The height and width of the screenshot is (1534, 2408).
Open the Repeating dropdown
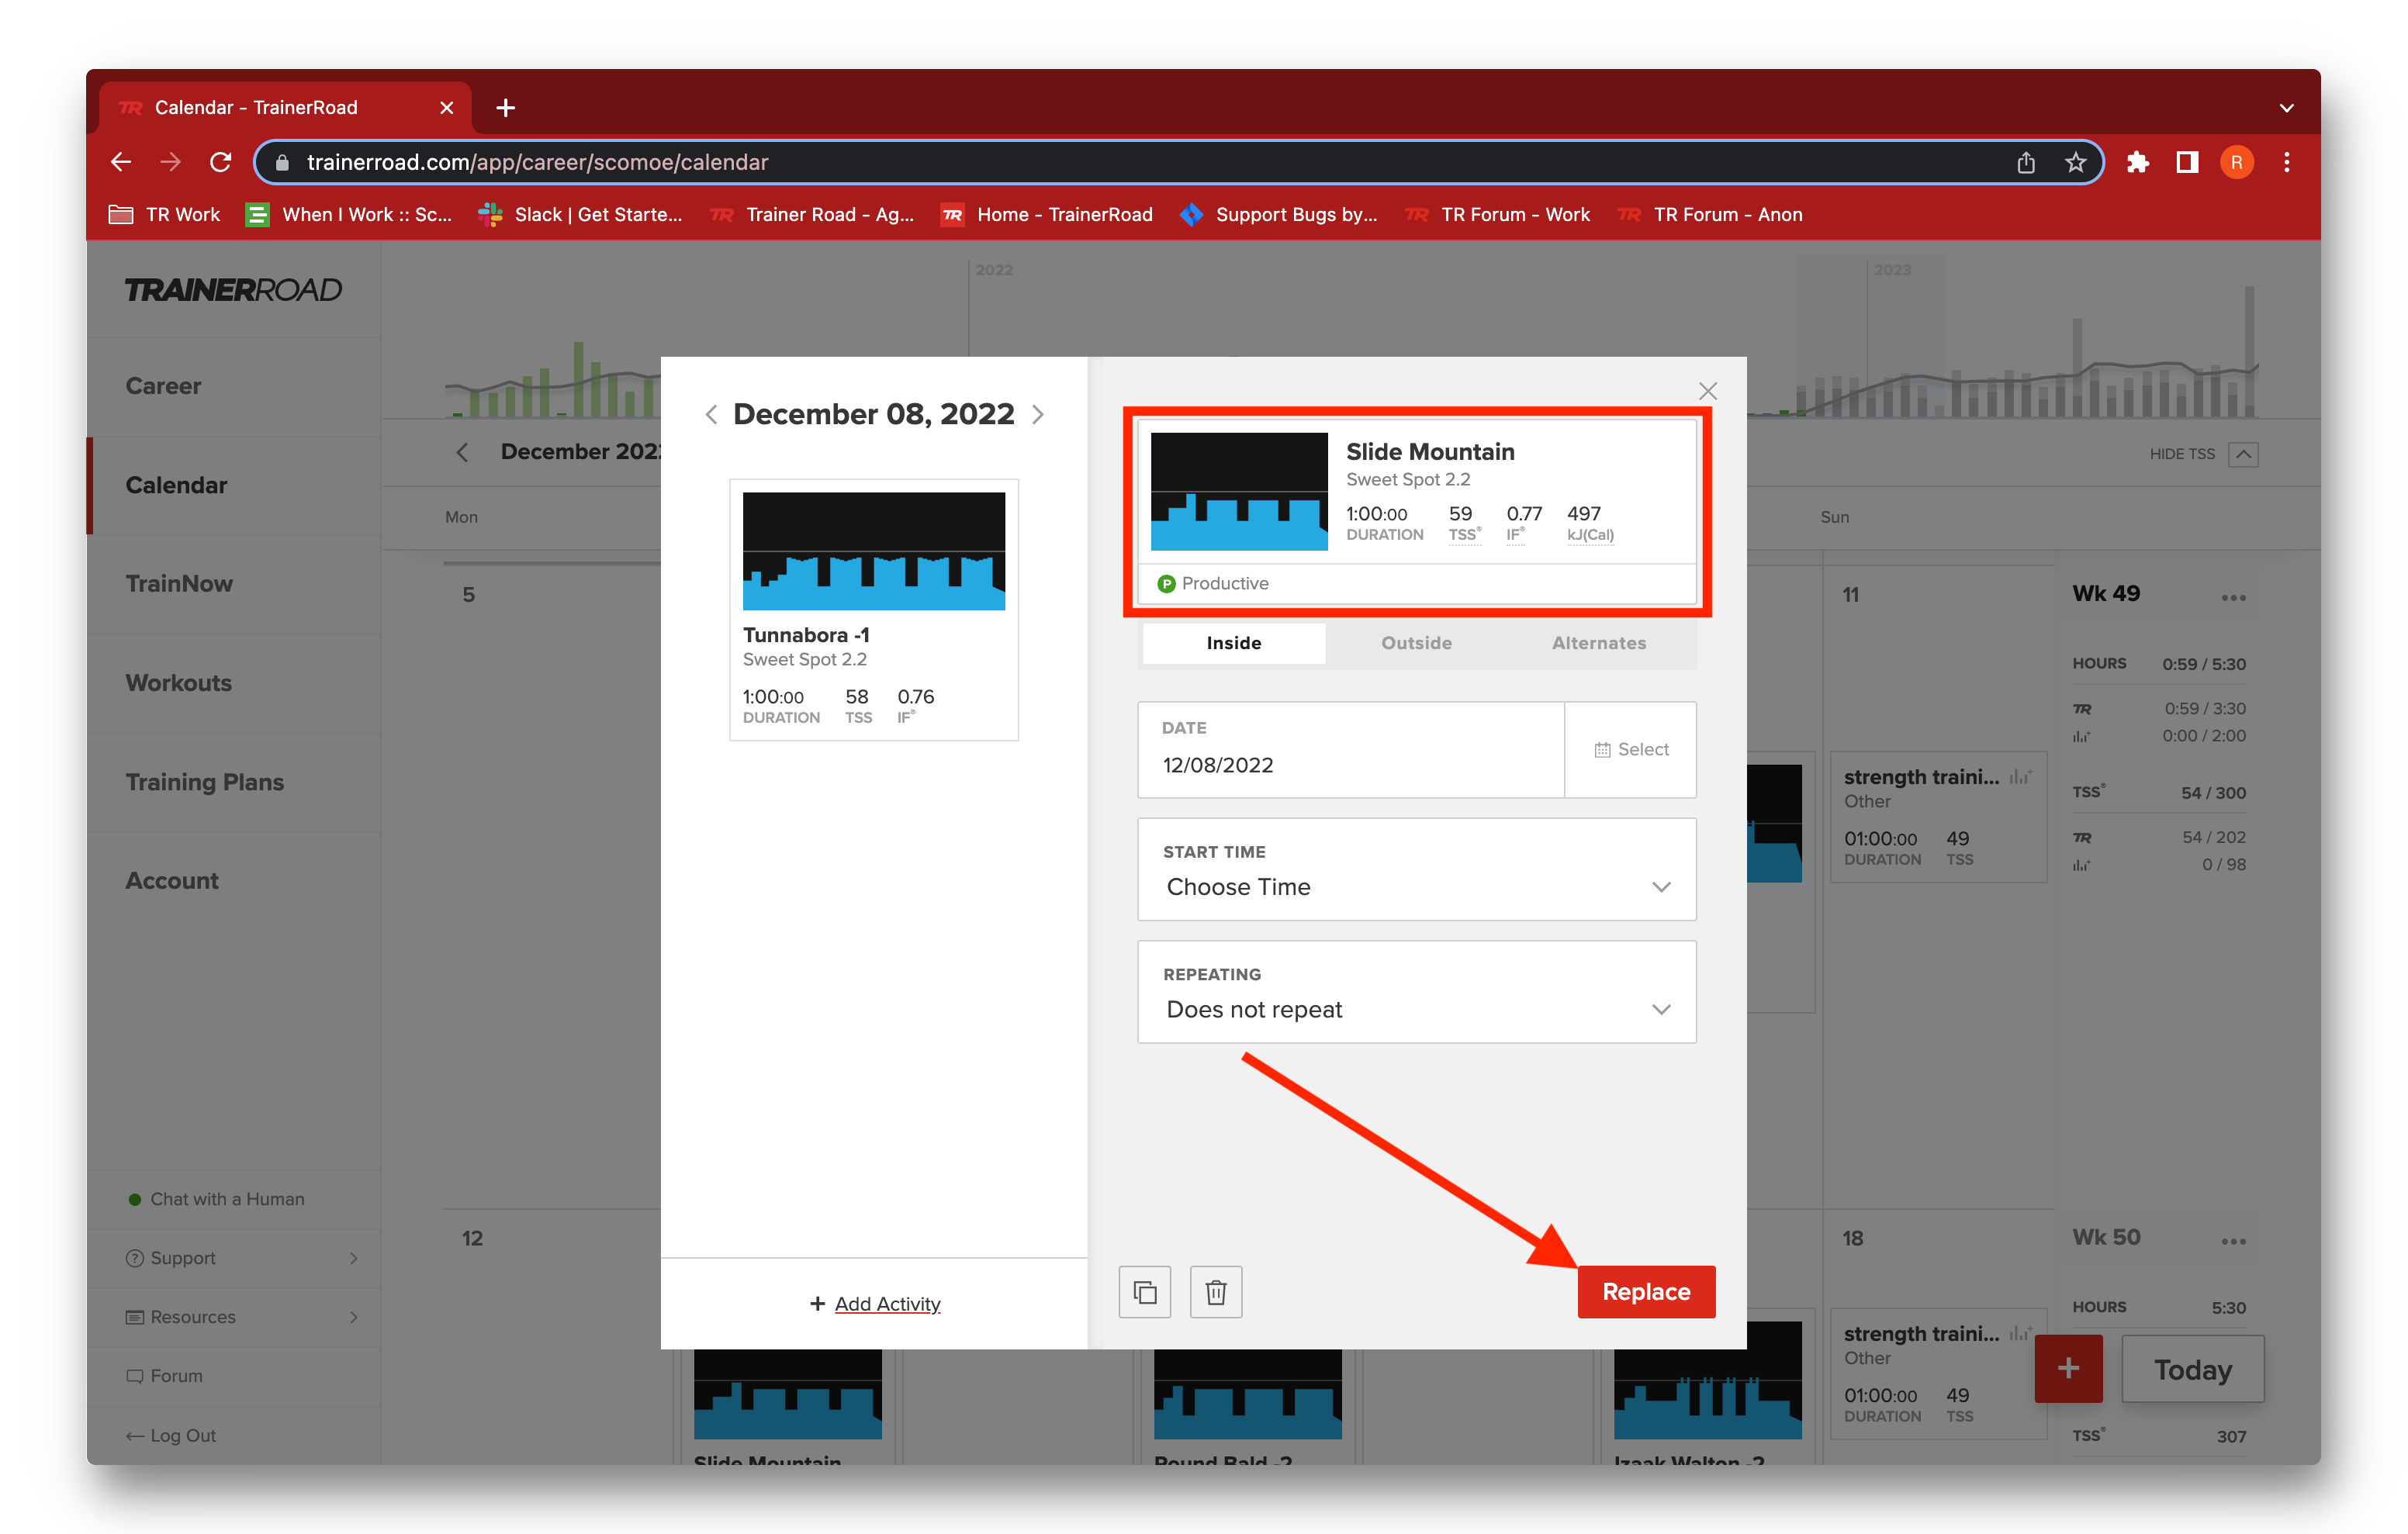coord(1417,992)
